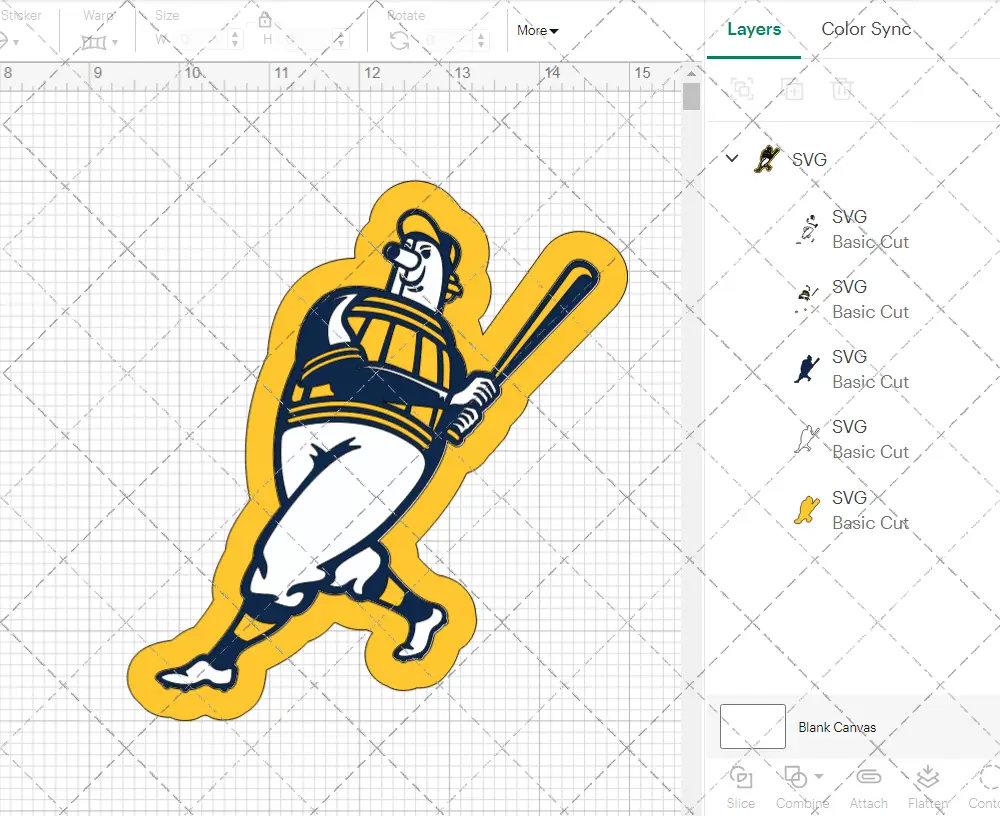Click the Group layers icon
Screen dimensions: 1000x816
point(742,89)
